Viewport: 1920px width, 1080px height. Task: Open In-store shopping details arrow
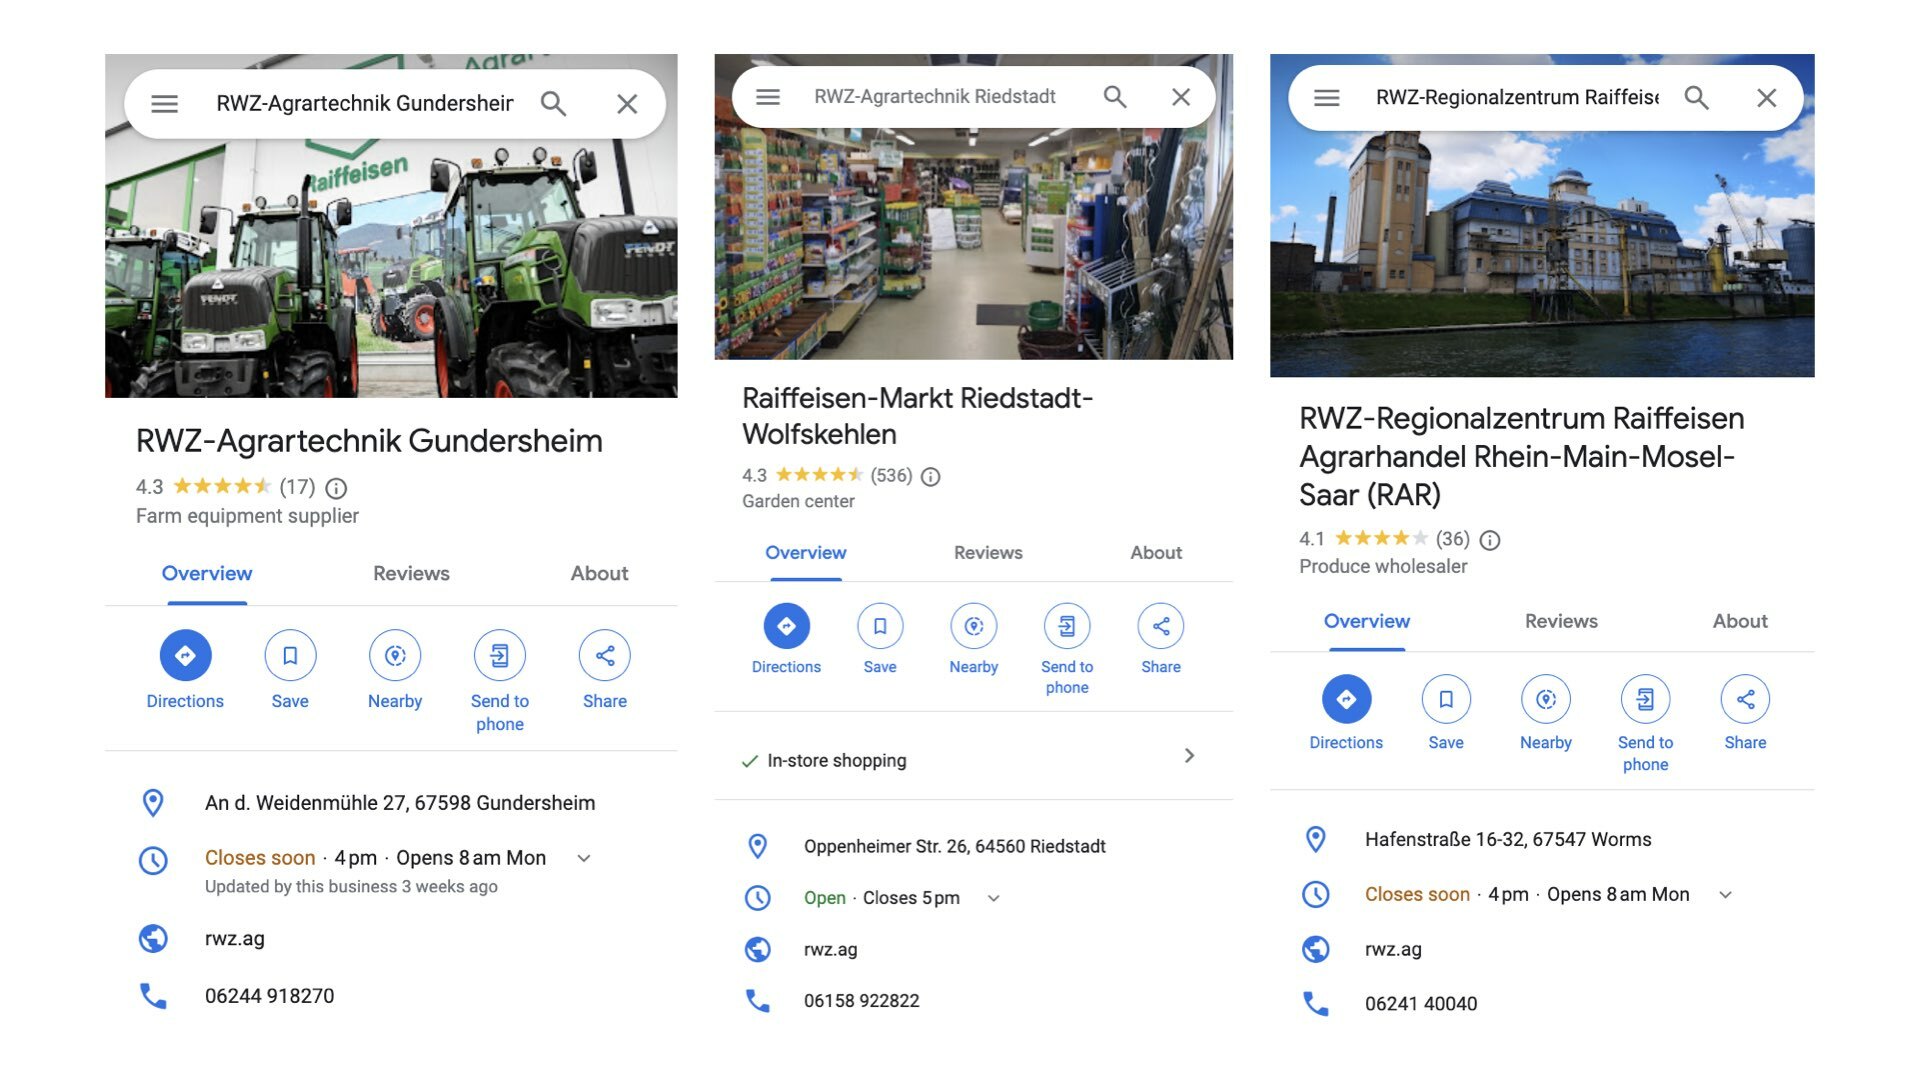coord(1189,756)
